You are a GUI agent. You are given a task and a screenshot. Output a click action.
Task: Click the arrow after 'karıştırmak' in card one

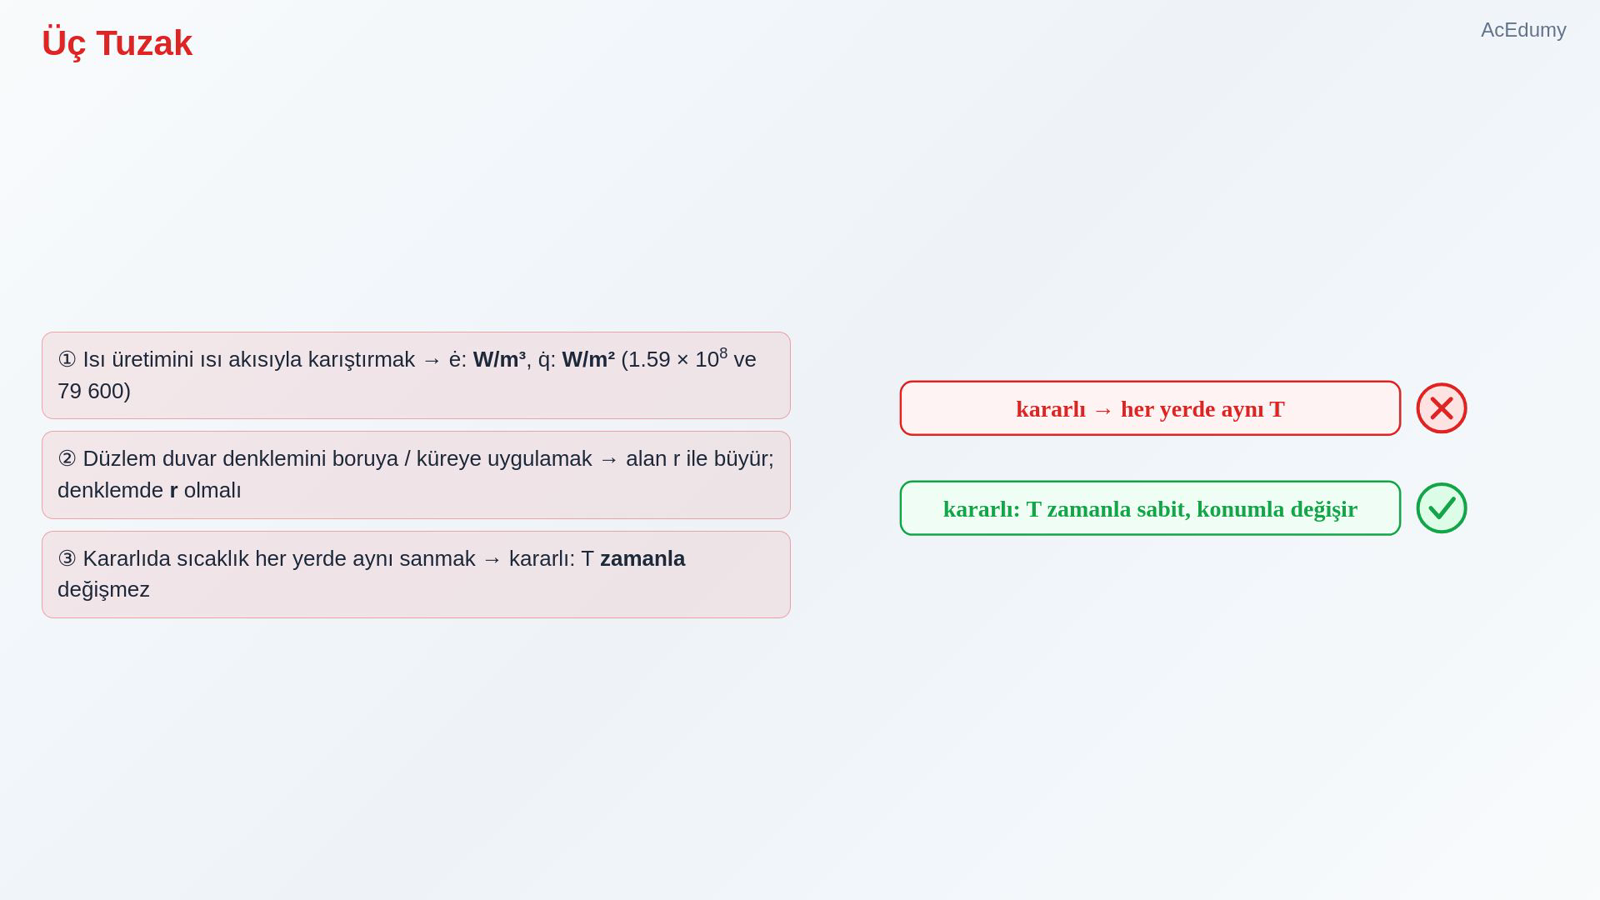432,360
